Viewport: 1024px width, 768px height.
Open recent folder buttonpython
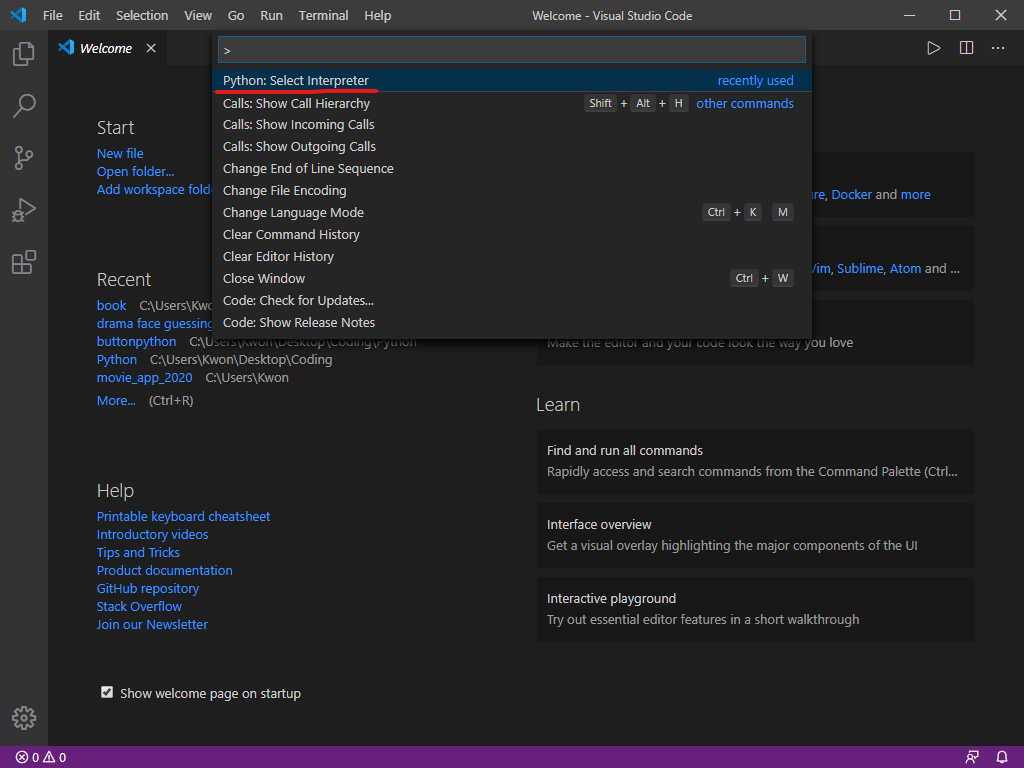tap(136, 342)
